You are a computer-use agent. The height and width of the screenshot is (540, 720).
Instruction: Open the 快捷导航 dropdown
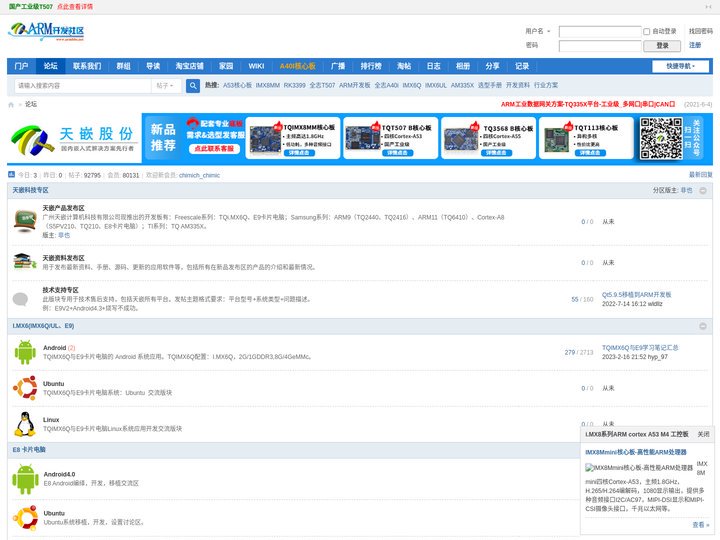click(681, 66)
